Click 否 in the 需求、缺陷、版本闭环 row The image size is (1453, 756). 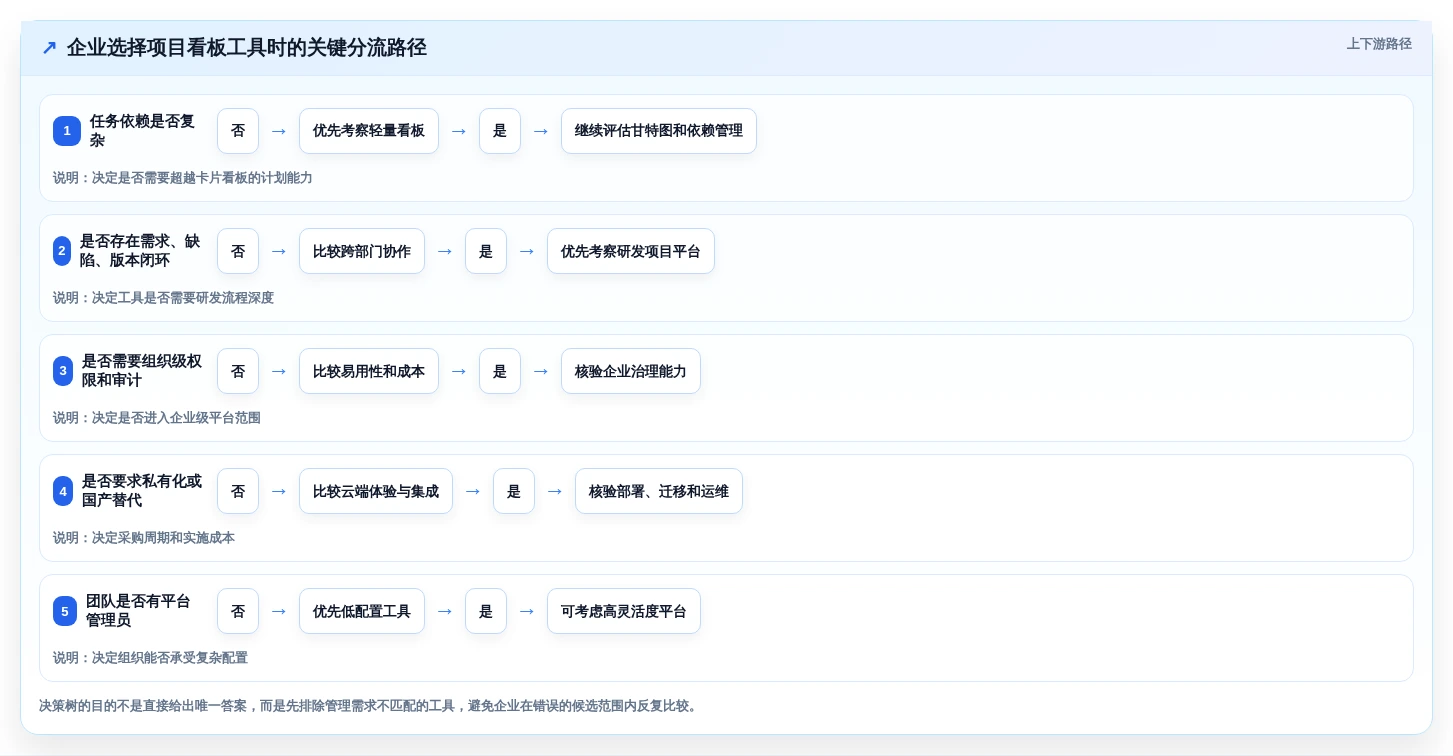(x=238, y=251)
